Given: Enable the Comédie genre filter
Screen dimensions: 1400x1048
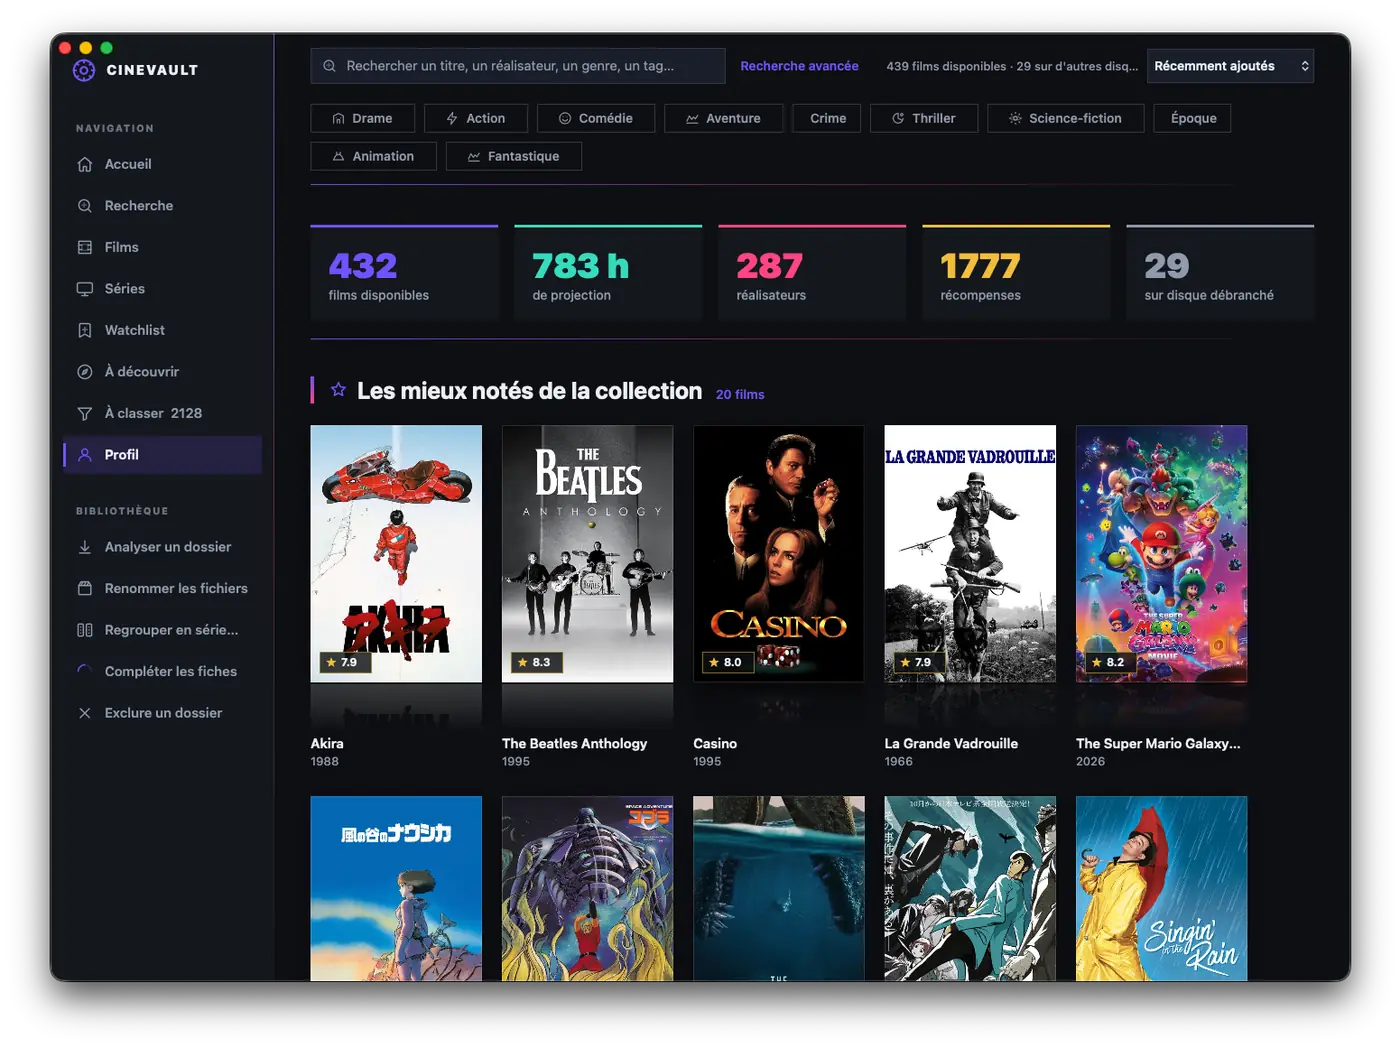Looking at the screenshot, I should tap(596, 118).
